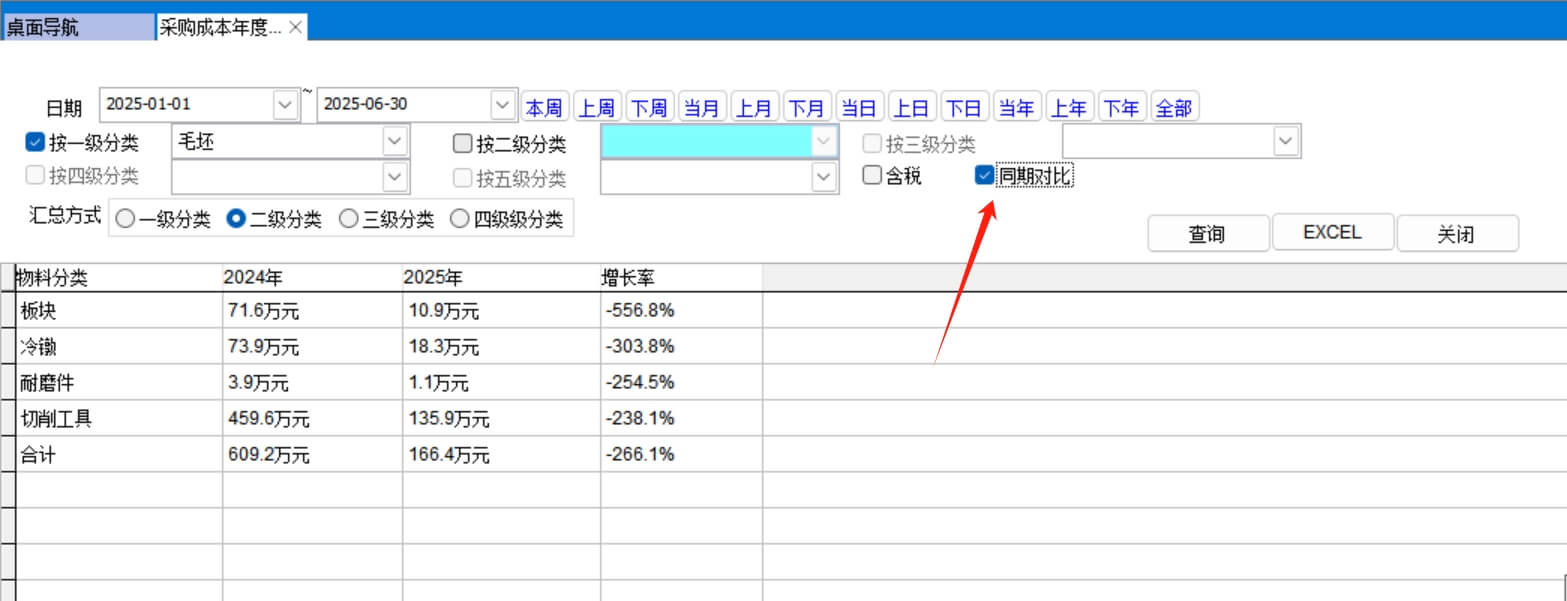
Task: Disable the 同期对比 checkbox
Action: (x=984, y=176)
